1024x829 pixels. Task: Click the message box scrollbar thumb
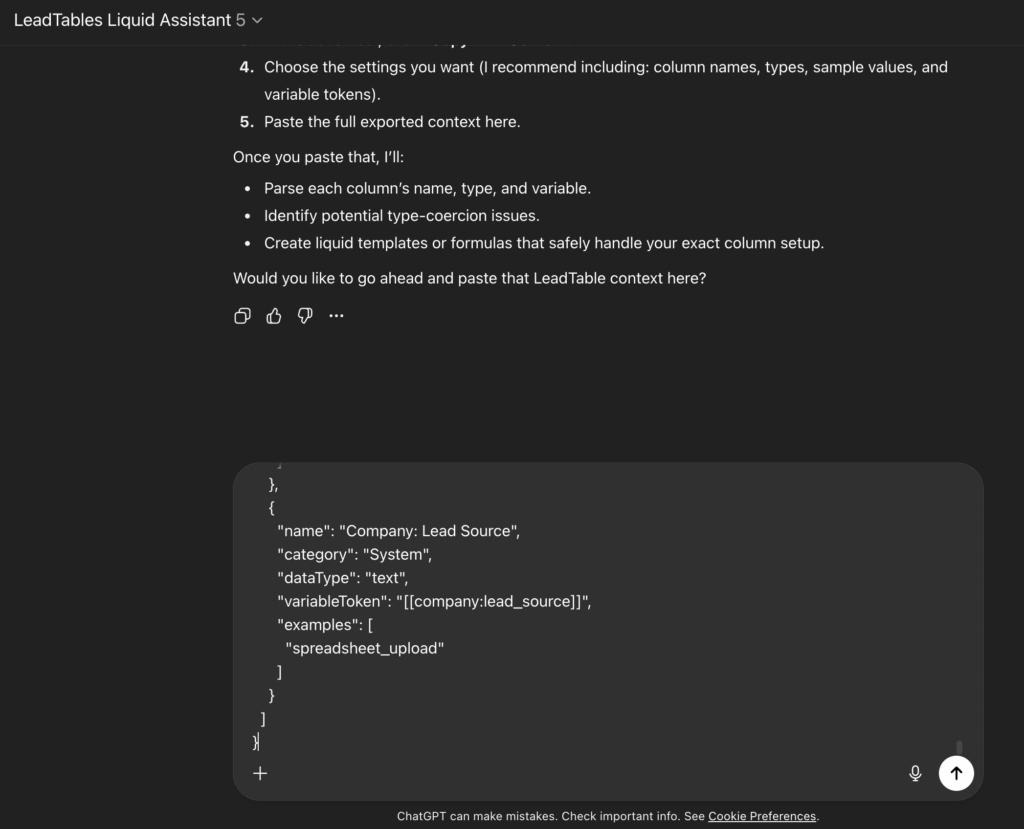[x=959, y=747]
